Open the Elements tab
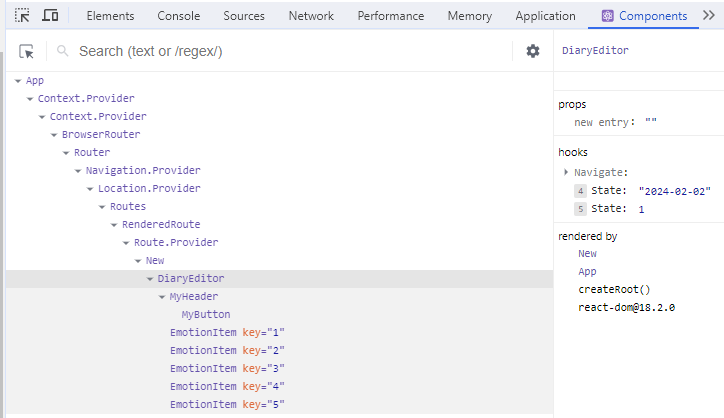 point(110,16)
